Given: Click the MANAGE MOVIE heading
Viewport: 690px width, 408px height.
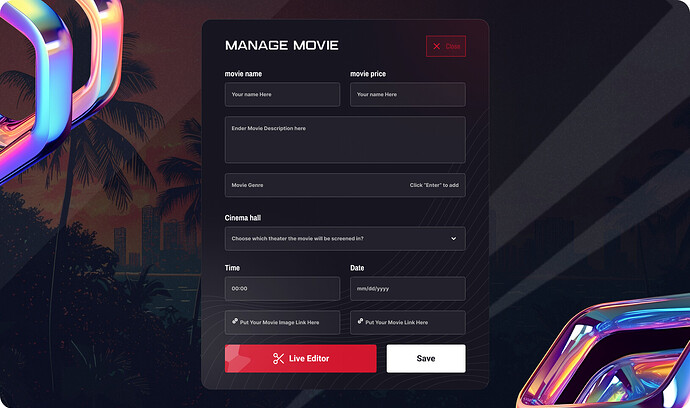Looking at the screenshot, I should click(282, 45).
